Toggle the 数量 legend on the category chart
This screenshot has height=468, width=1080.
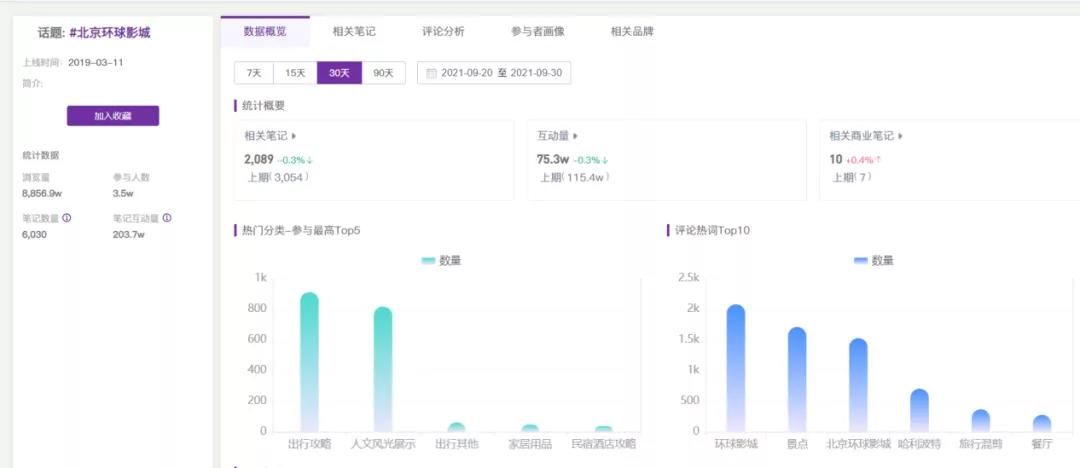click(x=441, y=261)
